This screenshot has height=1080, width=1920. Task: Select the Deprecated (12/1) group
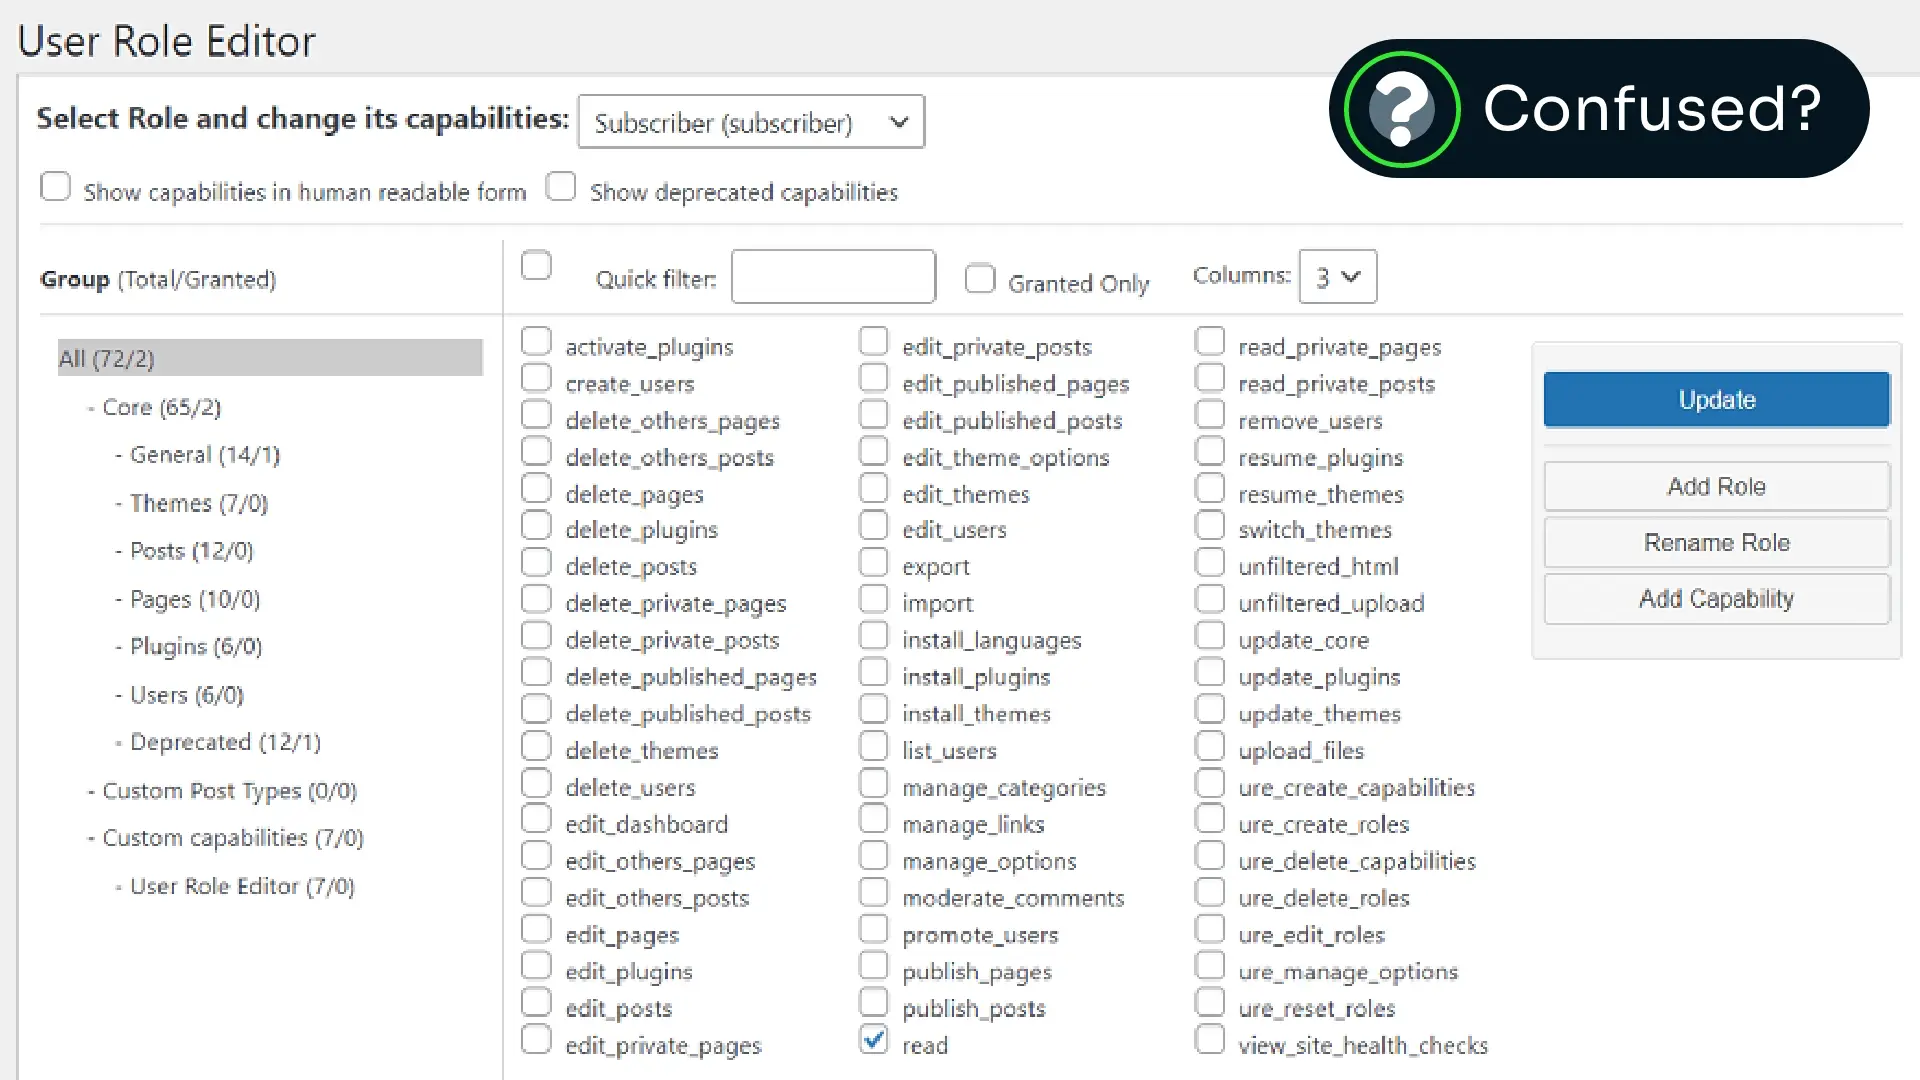coord(225,743)
